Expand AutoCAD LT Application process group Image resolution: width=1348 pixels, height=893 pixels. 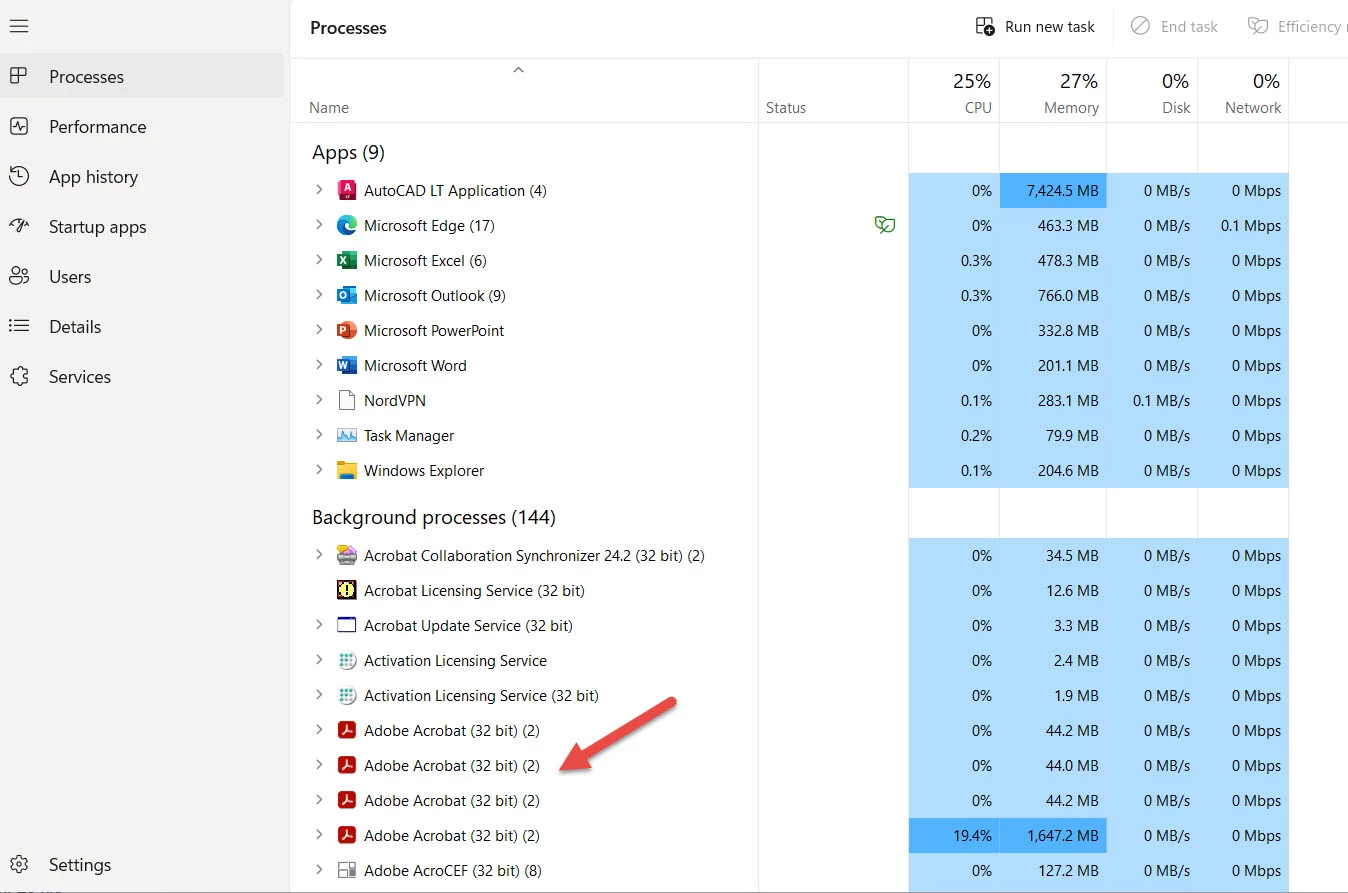319,189
